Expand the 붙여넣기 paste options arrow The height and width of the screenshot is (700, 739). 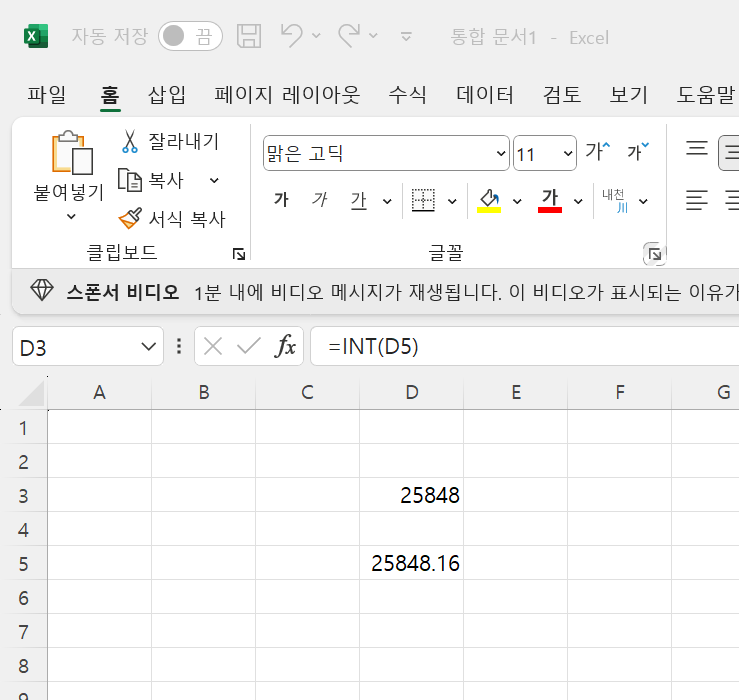pyautogui.click(x=71, y=217)
